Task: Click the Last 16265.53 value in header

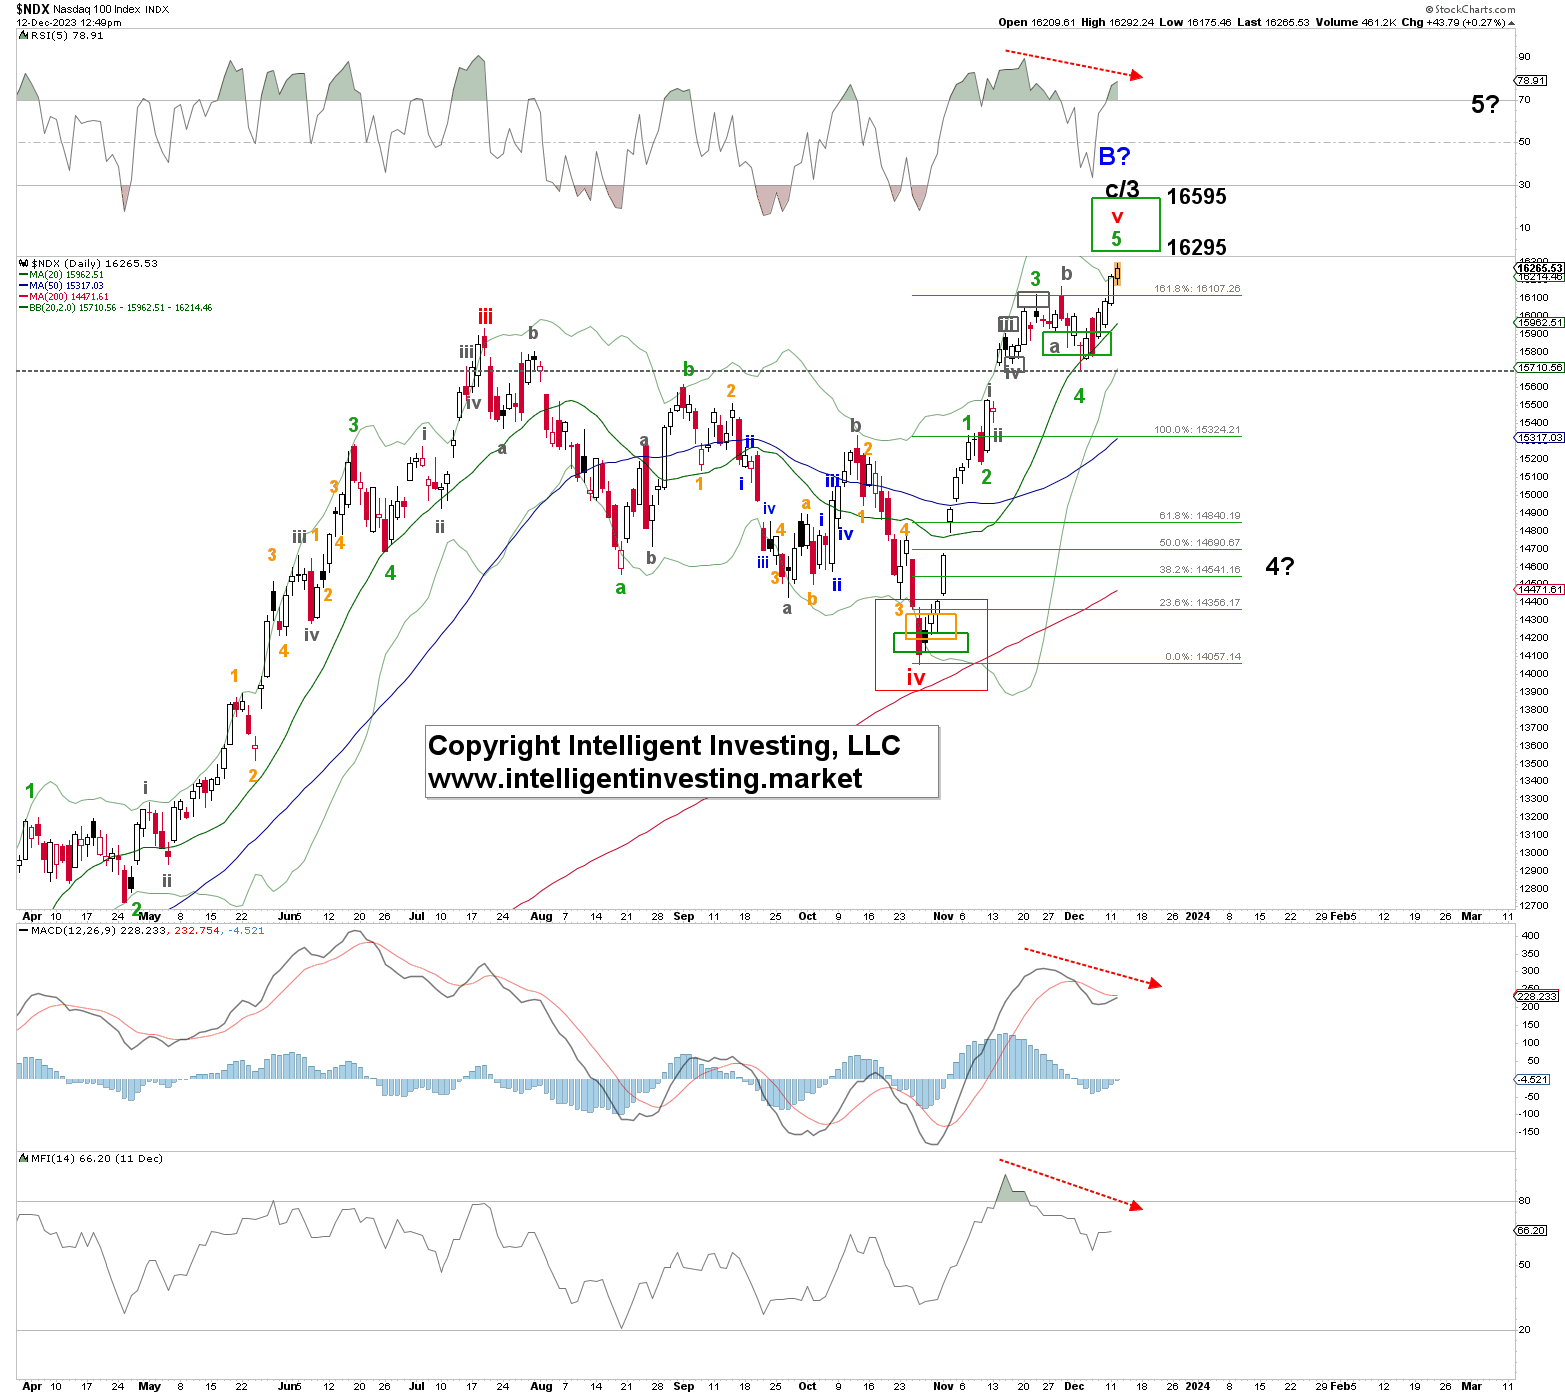Action: tap(1273, 22)
